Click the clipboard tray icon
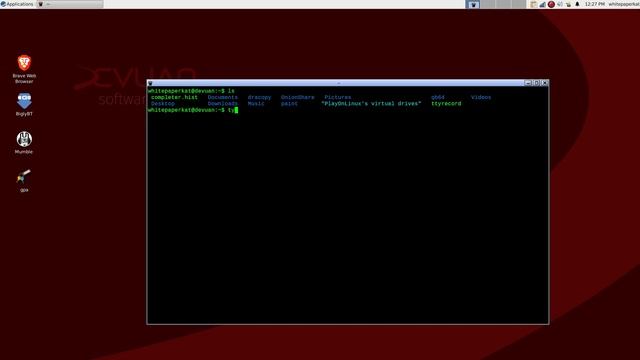The height and width of the screenshot is (360, 640). (533, 4)
